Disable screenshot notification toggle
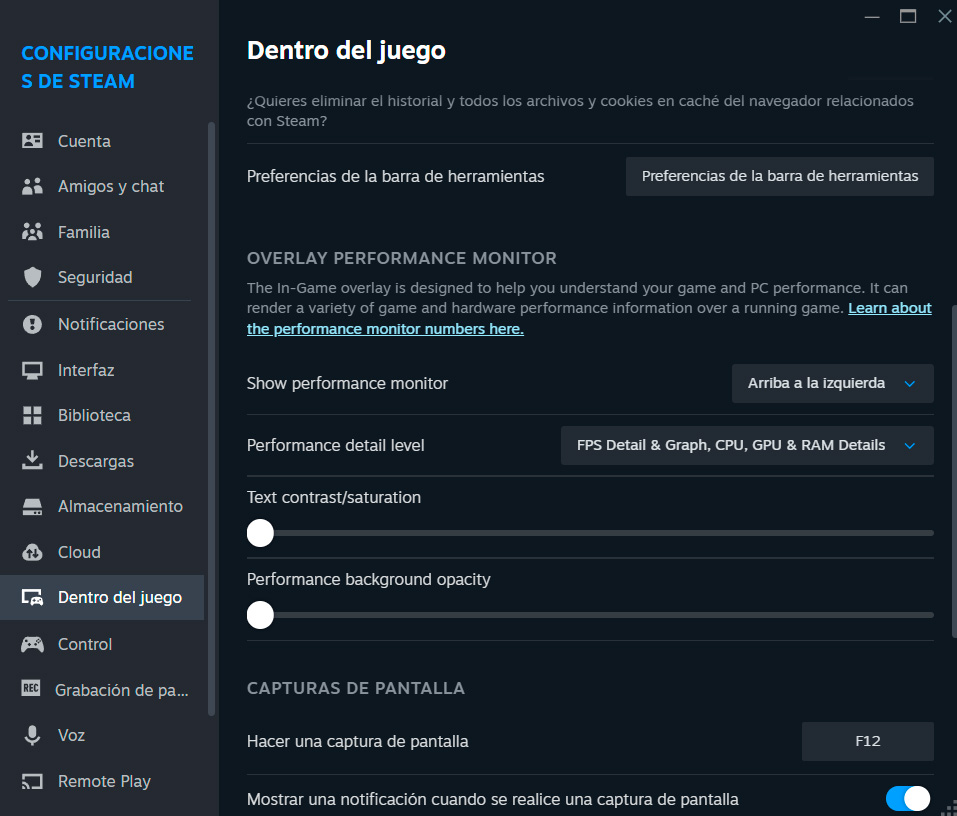 (908, 798)
